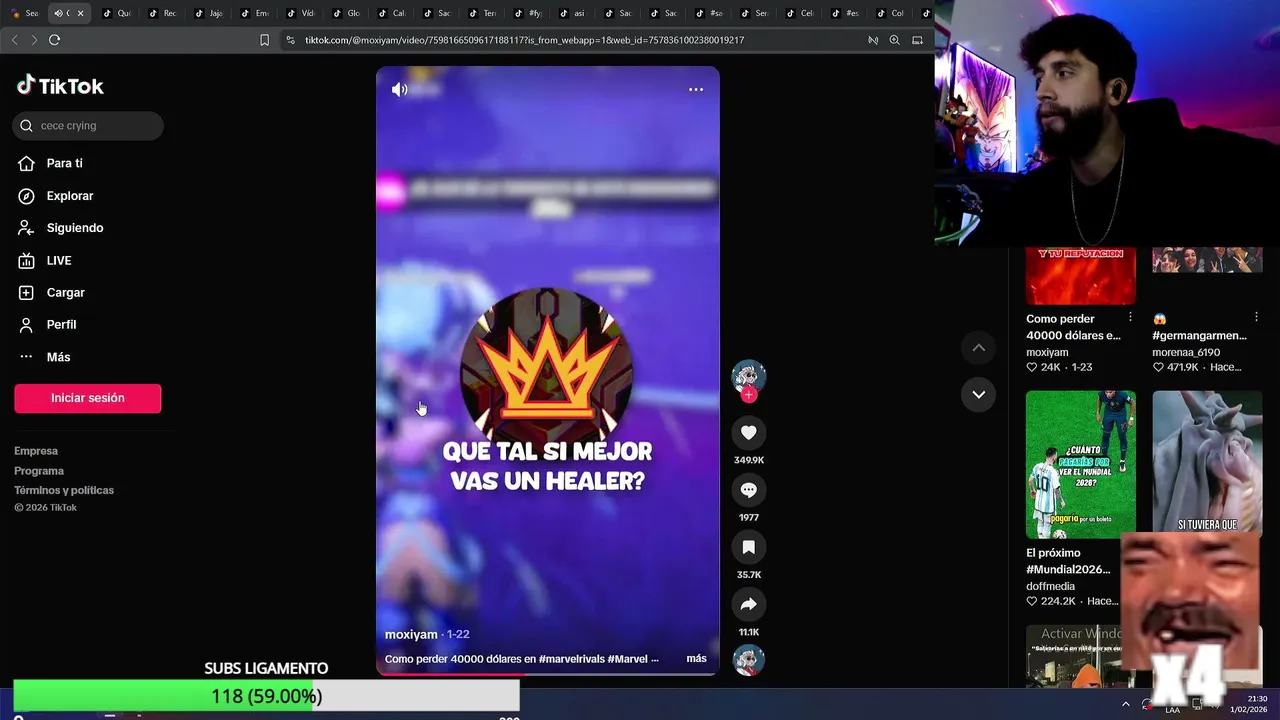Click the video progress bar at bottom

[547, 673]
